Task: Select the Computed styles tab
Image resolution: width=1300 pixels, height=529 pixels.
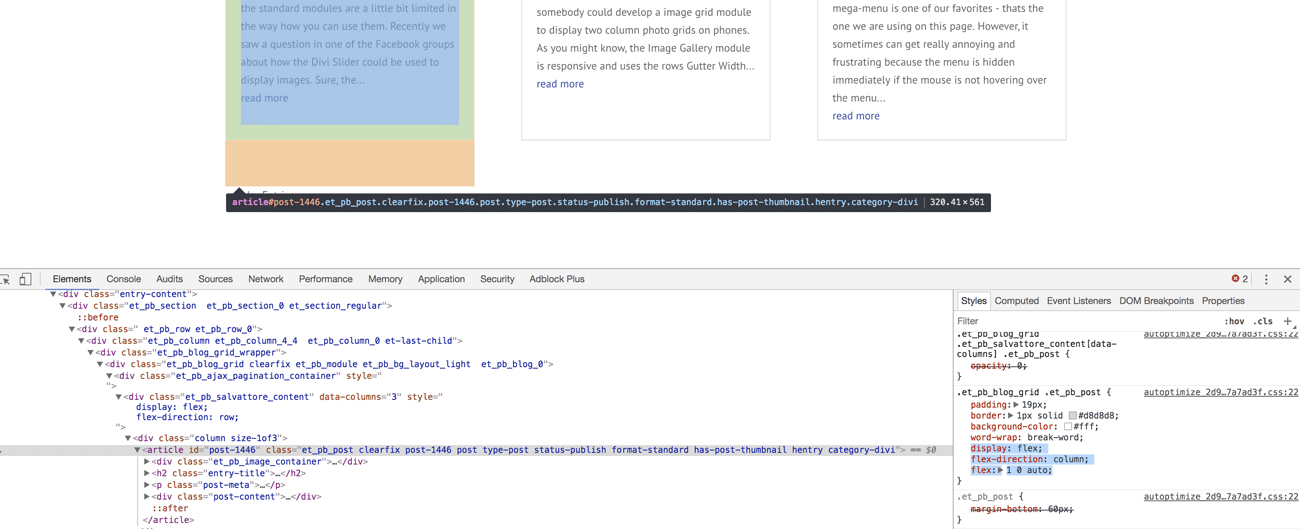Action: click(x=1016, y=301)
